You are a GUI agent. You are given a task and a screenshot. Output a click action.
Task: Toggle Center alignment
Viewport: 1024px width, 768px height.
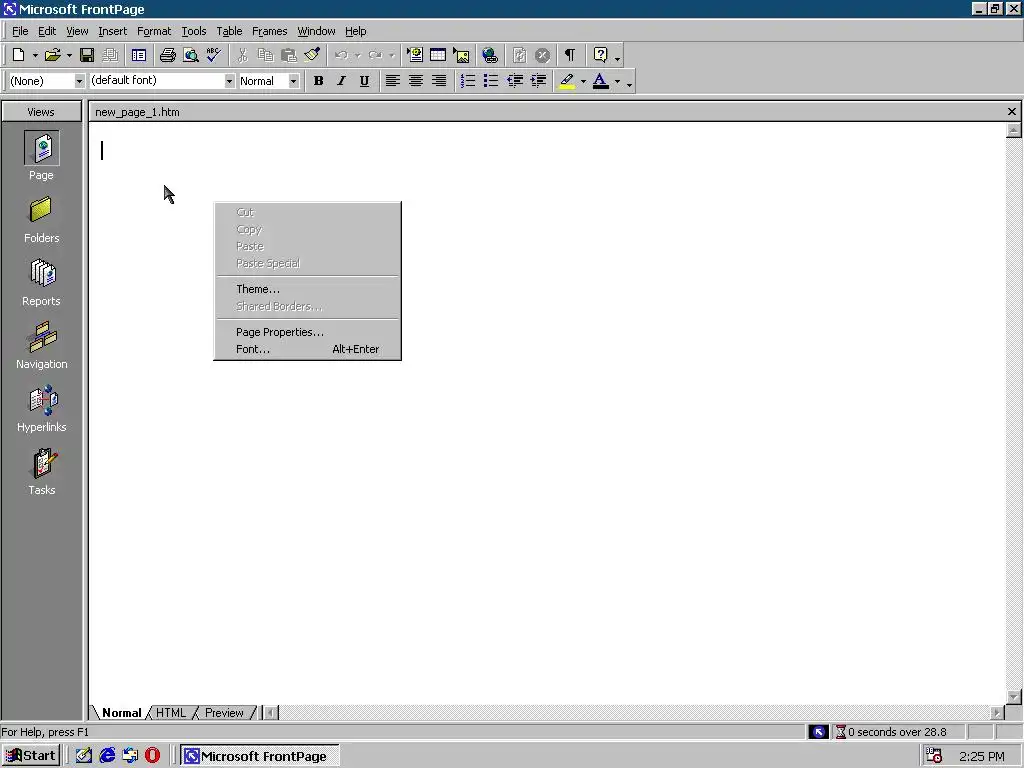click(415, 81)
